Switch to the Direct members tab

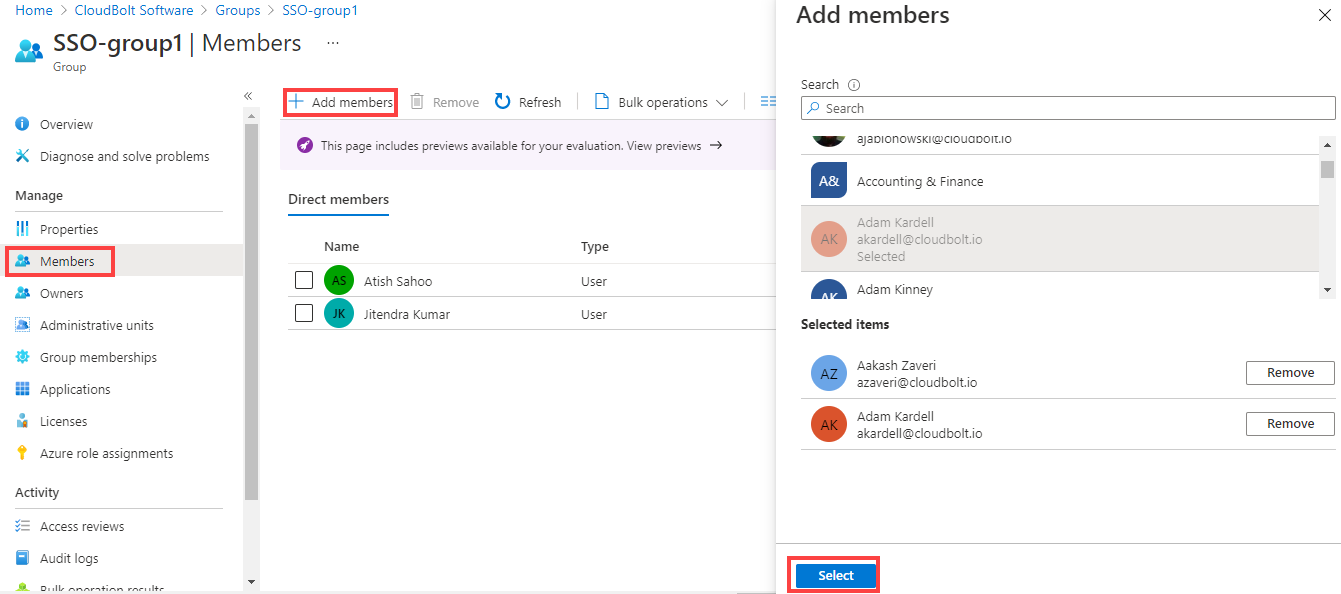click(x=338, y=199)
